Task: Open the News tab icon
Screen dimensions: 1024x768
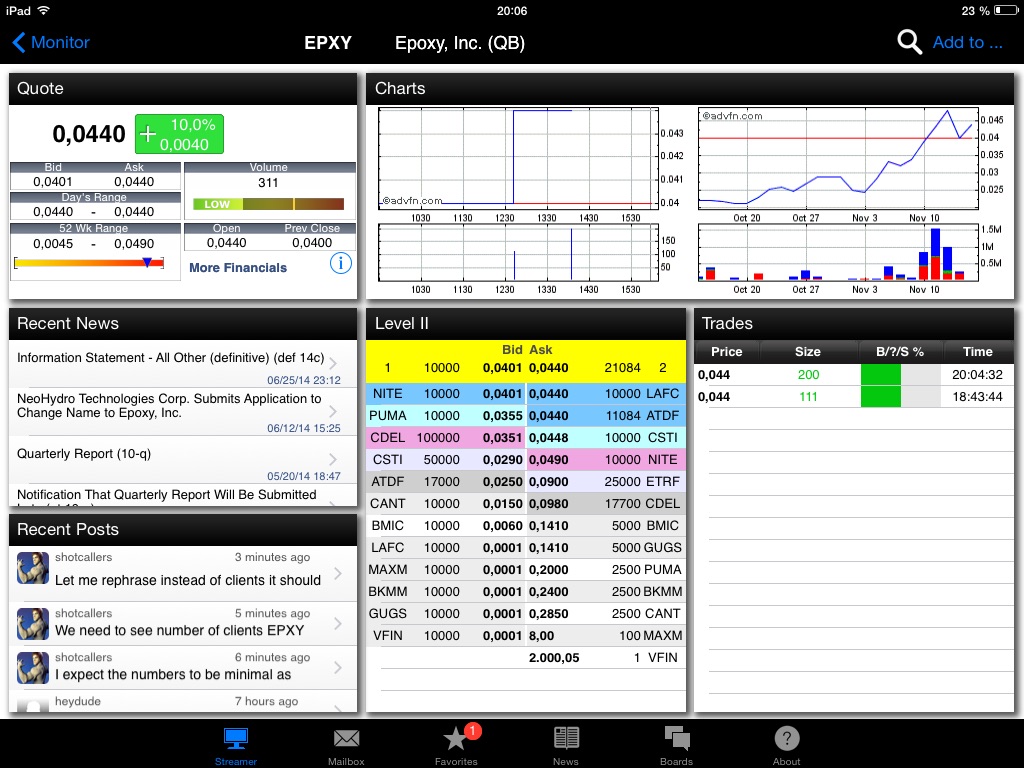Action: [566, 739]
